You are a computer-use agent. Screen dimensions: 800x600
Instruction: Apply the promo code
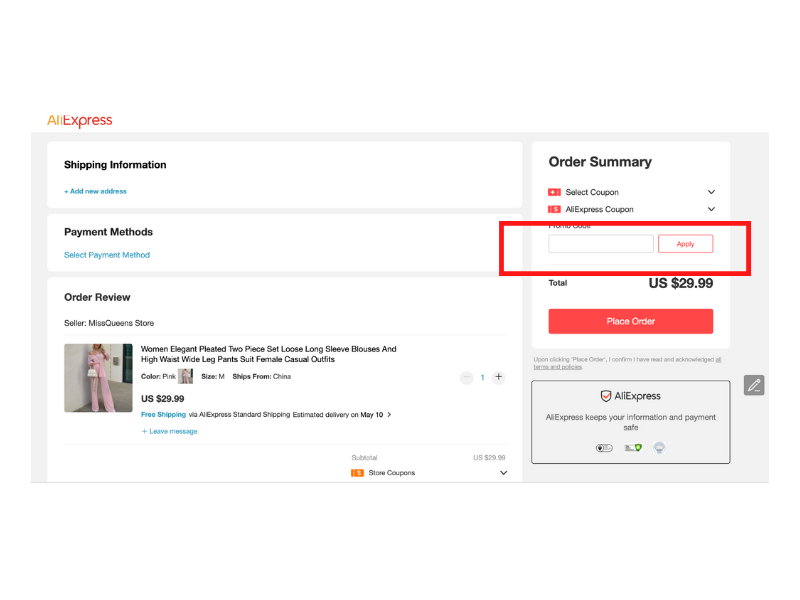point(685,244)
